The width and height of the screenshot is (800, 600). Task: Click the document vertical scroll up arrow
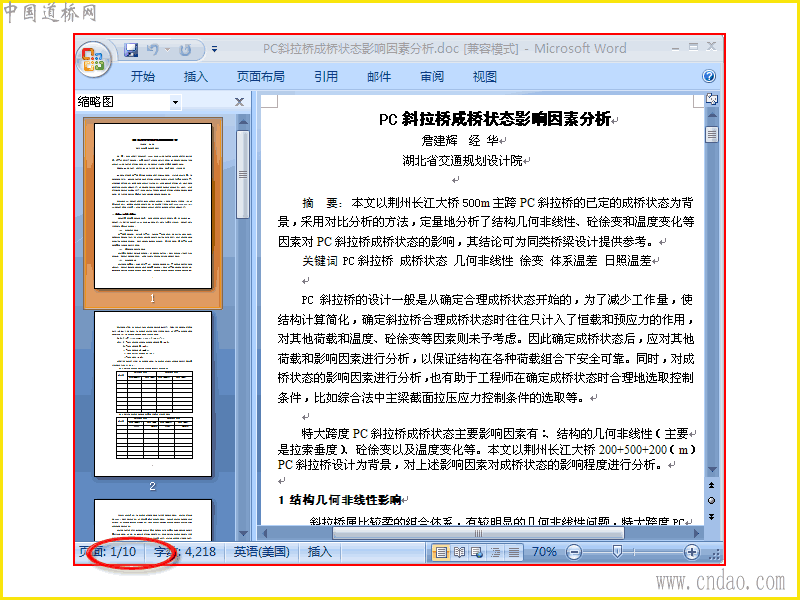pyautogui.click(x=712, y=116)
